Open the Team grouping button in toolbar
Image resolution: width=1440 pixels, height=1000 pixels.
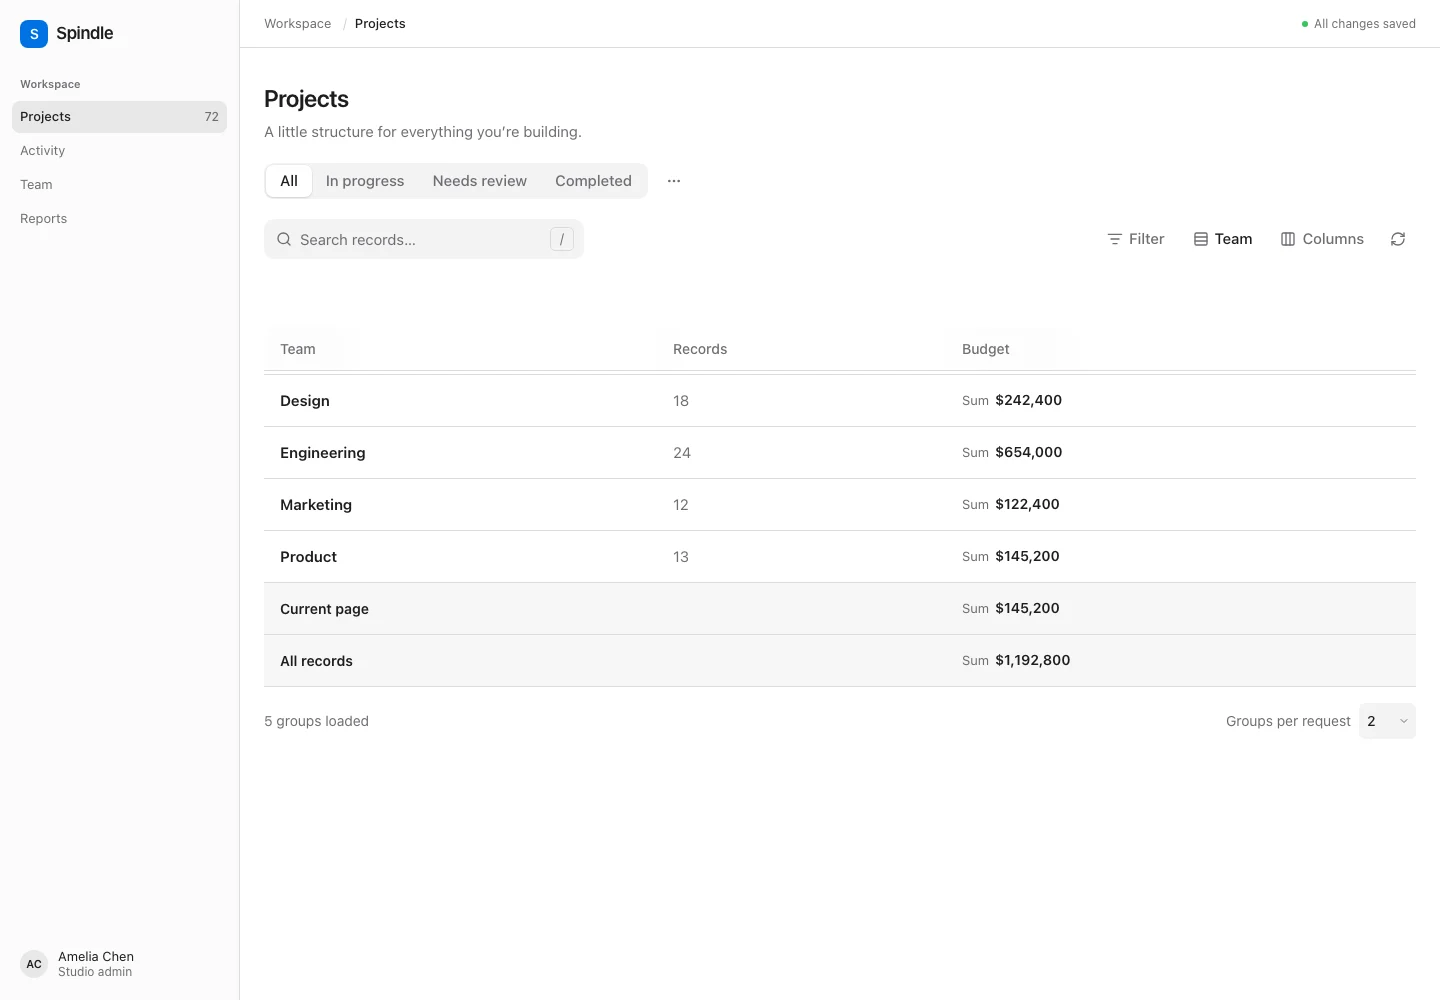pos(1223,239)
